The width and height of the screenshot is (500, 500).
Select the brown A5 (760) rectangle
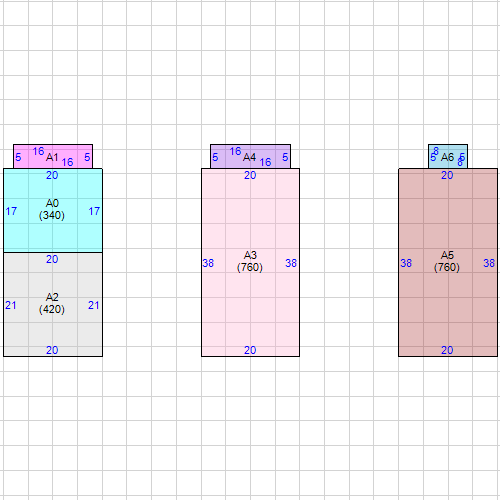[448, 262]
